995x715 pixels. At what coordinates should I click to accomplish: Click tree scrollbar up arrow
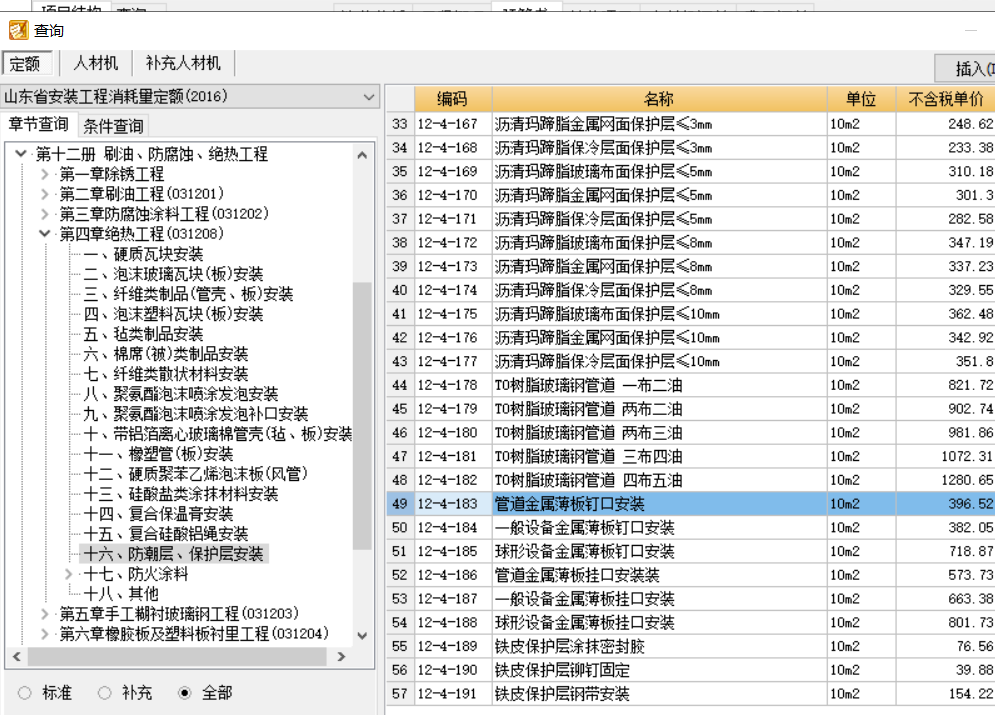[362, 155]
